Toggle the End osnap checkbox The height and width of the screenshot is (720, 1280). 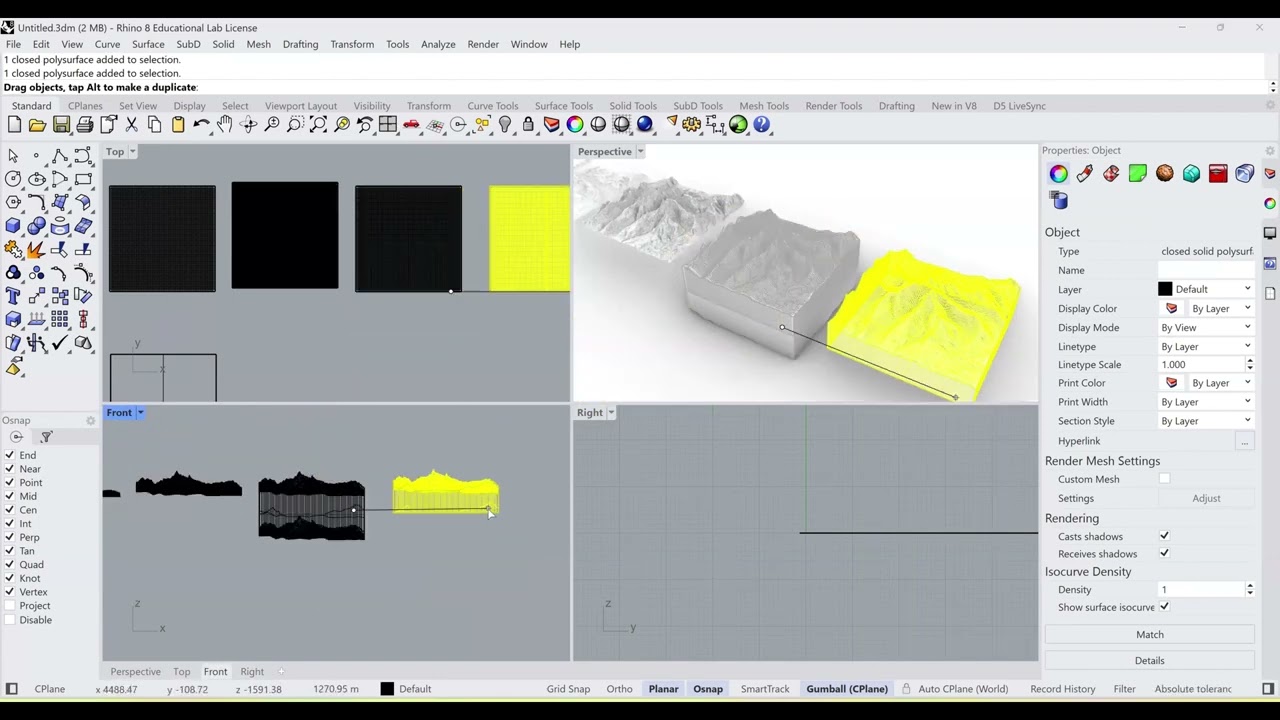click(x=10, y=455)
